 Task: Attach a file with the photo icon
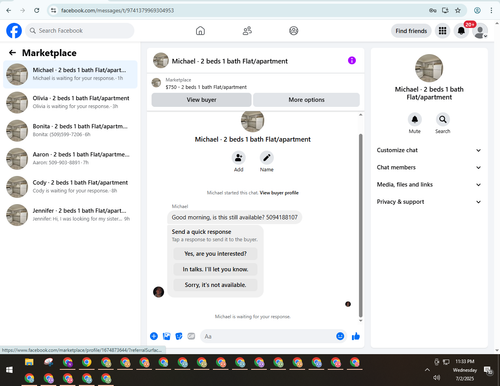point(166,336)
